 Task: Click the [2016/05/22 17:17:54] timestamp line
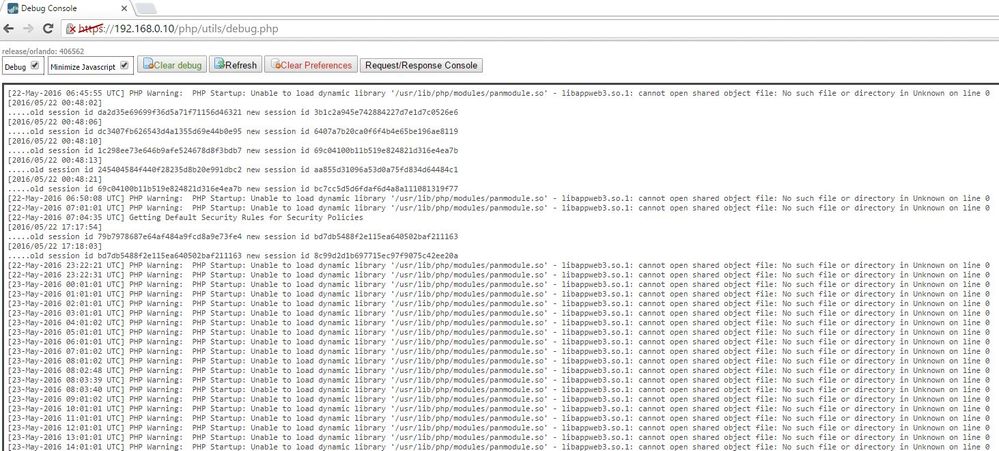coord(54,227)
